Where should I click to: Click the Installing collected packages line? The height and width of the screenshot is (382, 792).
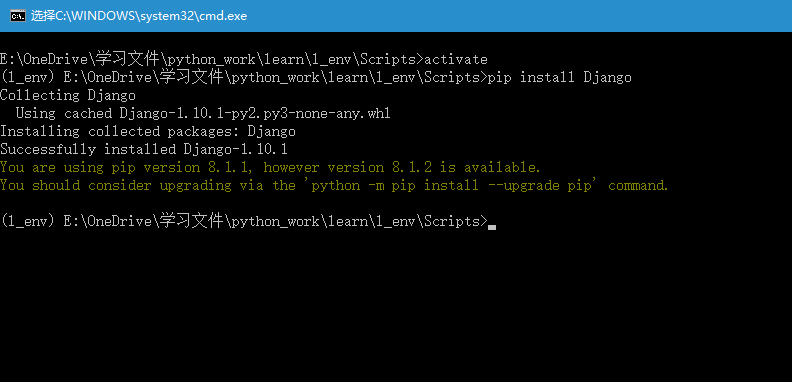click(x=148, y=132)
